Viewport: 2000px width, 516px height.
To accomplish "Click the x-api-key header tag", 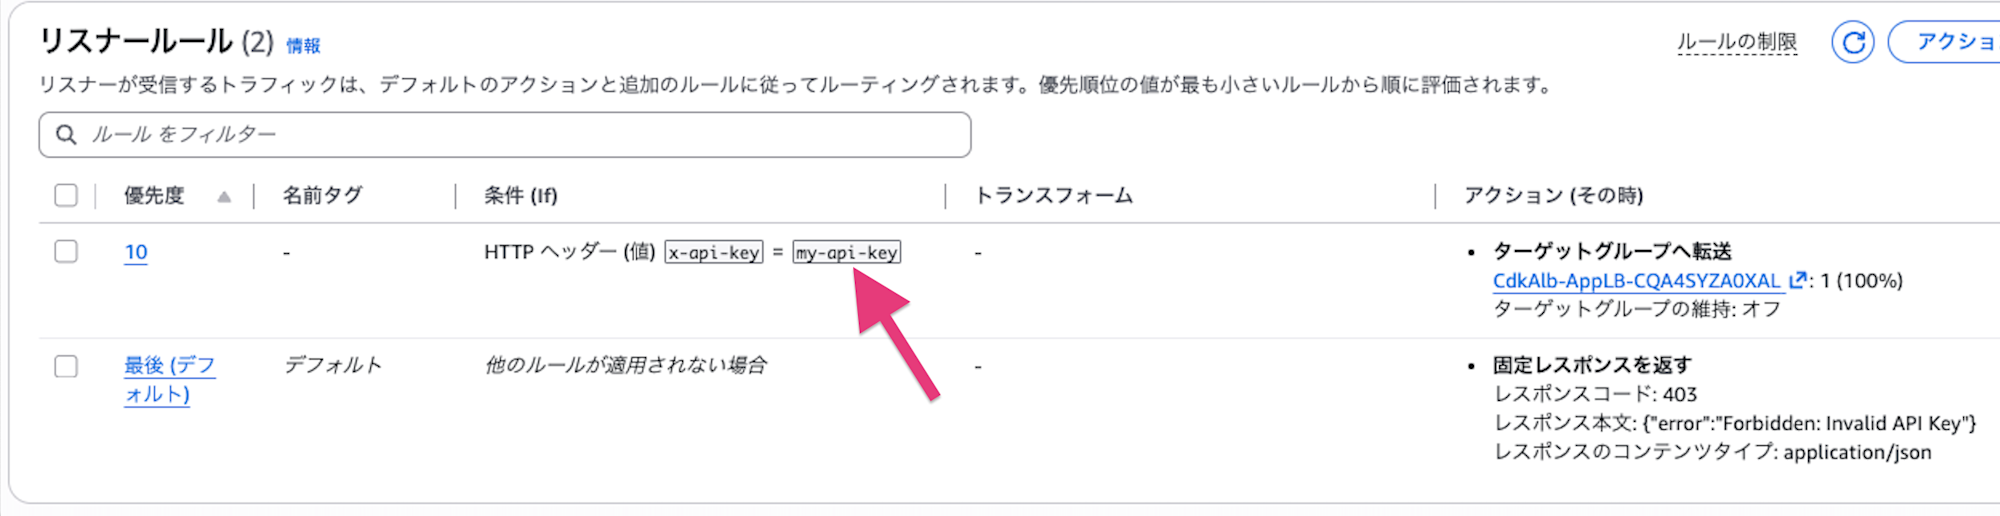I will [x=714, y=253].
